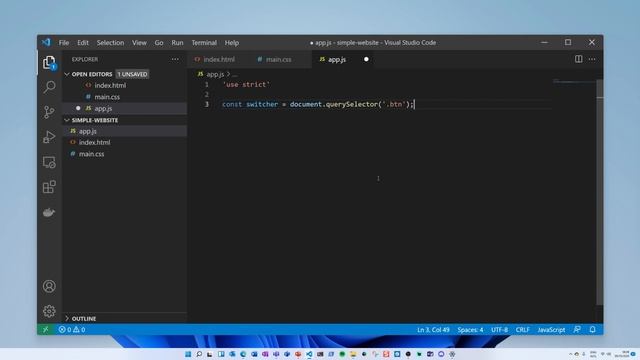Open the File menu

tap(64, 42)
